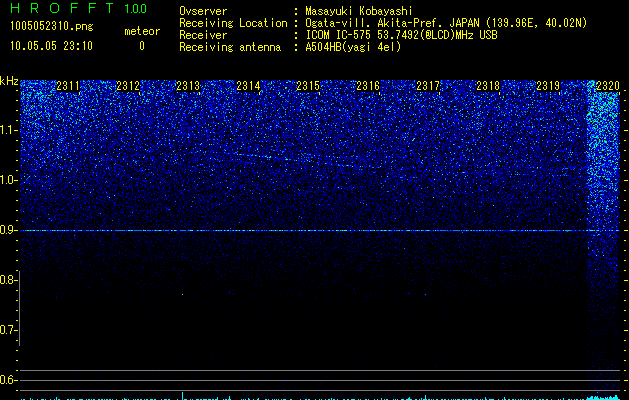Select the A504HB(yagi 4el) antenna text
629x400 pixels.
coord(353,47)
